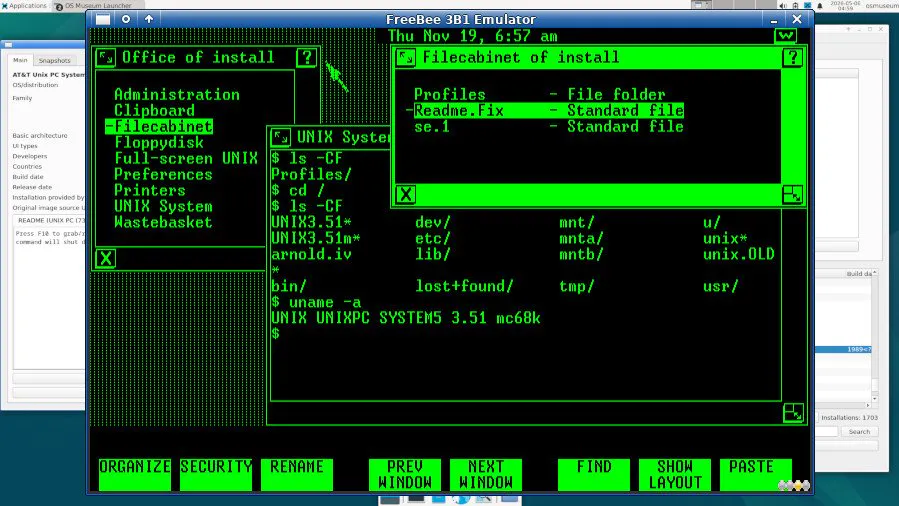Click the SHOW LAYOUT function key
The height and width of the screenshot is (506, 899).
click(x=675, y=474)
